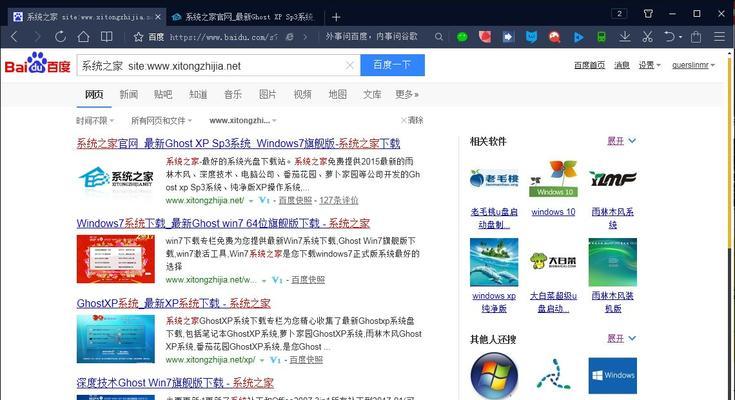Open the windows xp 纯净版 island thumbnail
Viewport: 735px width, 400px height.
click(x=494, y=262)
